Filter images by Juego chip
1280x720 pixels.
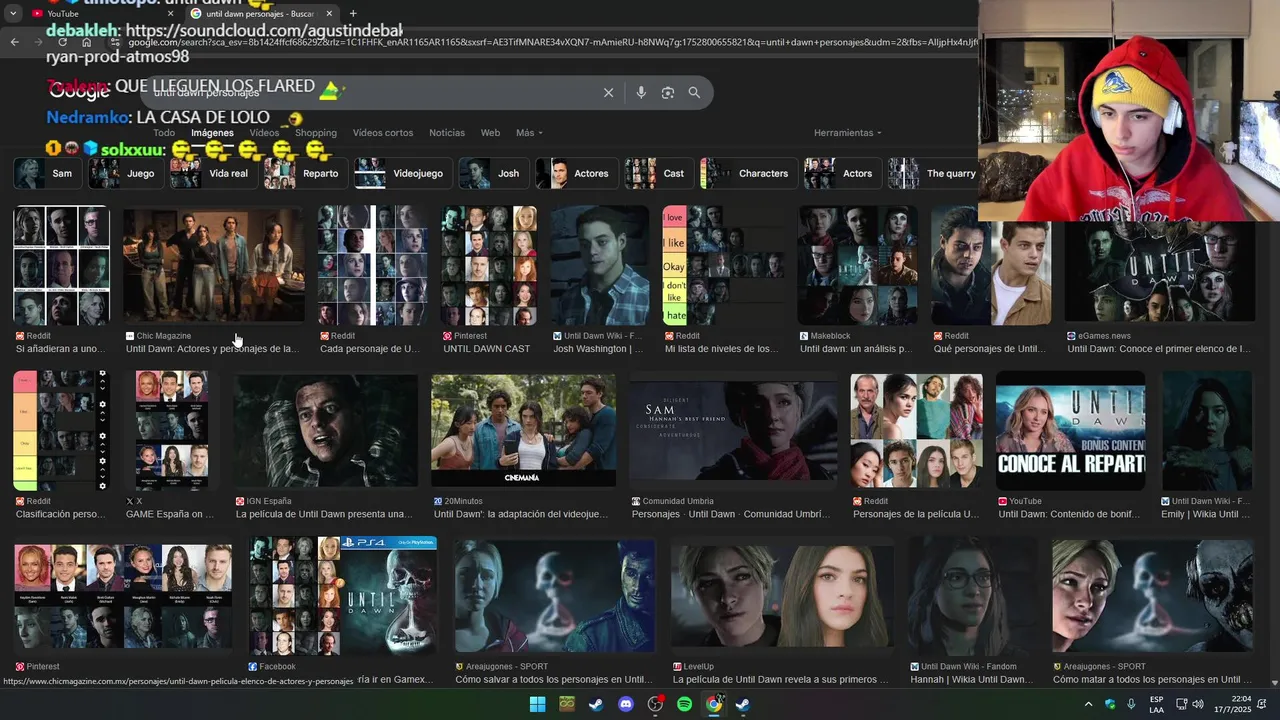pos(126,173)
